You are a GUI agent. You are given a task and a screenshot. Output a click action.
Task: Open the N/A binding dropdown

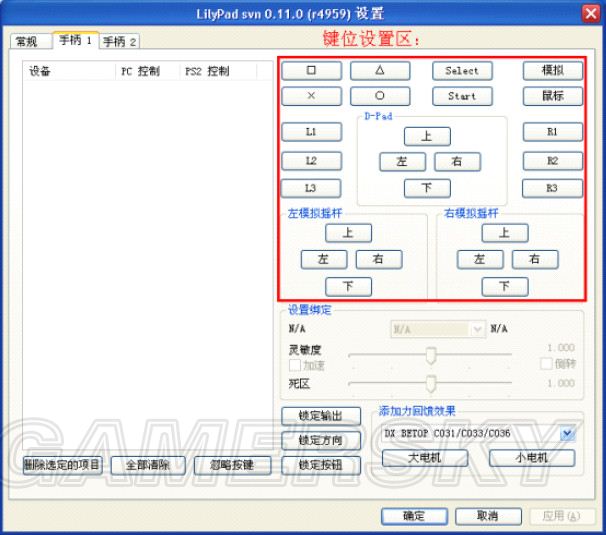pos(438,330)
